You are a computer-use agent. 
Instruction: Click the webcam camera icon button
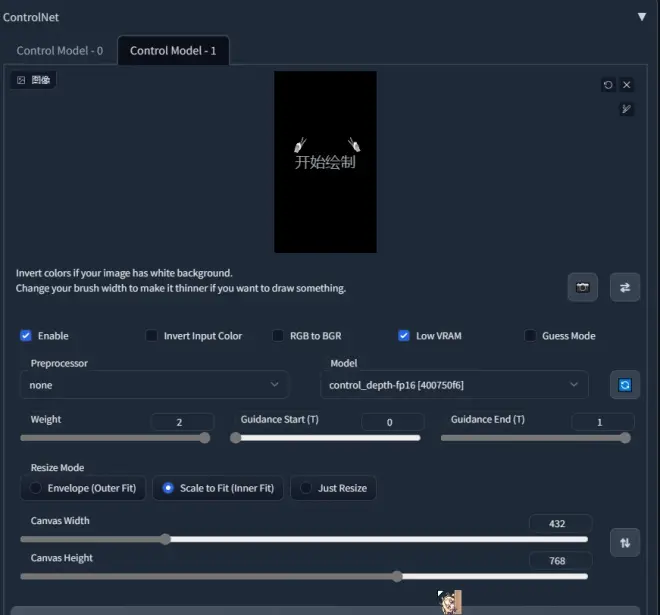pyautogui.click(x=582, y=287)
